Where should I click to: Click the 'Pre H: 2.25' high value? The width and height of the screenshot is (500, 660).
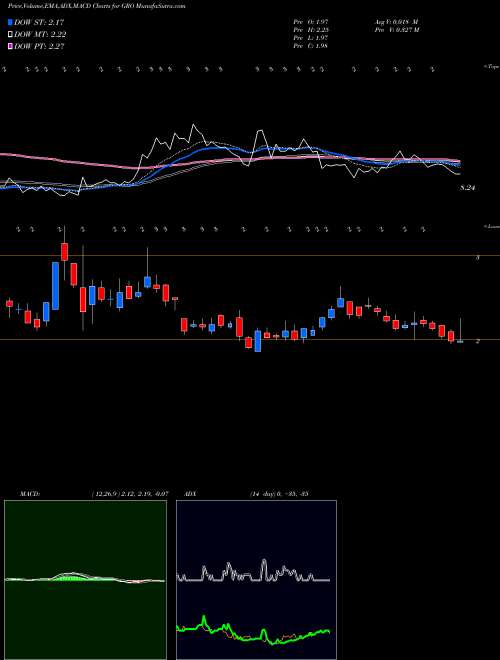pyautogui.click(x=311, y=30)
